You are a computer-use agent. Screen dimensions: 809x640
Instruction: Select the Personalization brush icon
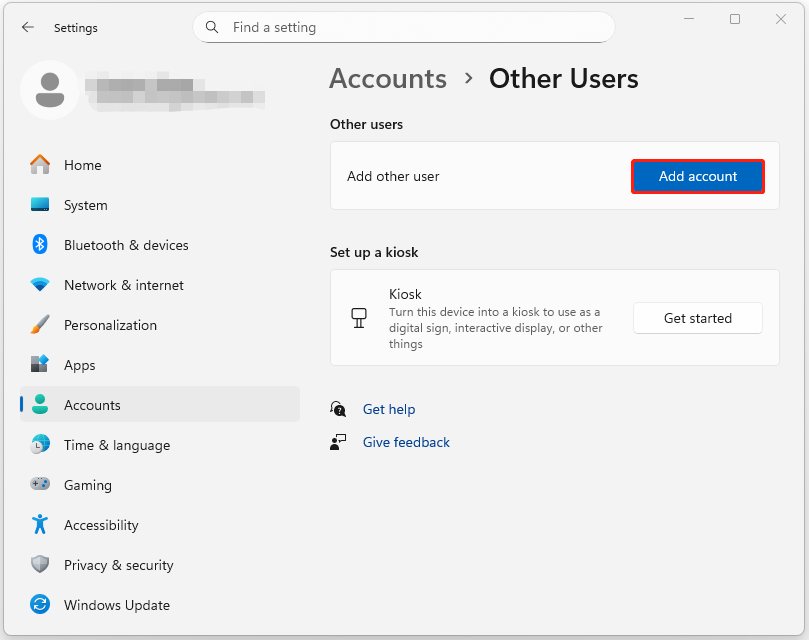(40, 325)
